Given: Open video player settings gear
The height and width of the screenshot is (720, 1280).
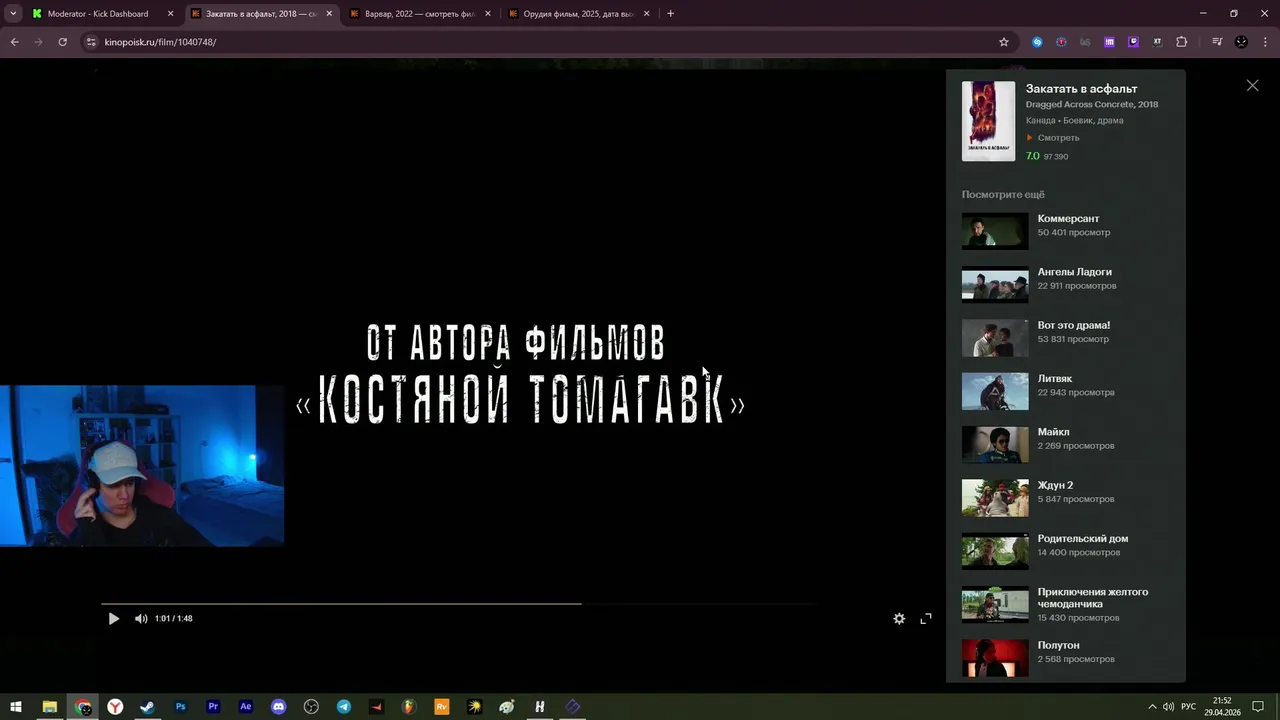Looking at the screenshot, I should 899,619.
